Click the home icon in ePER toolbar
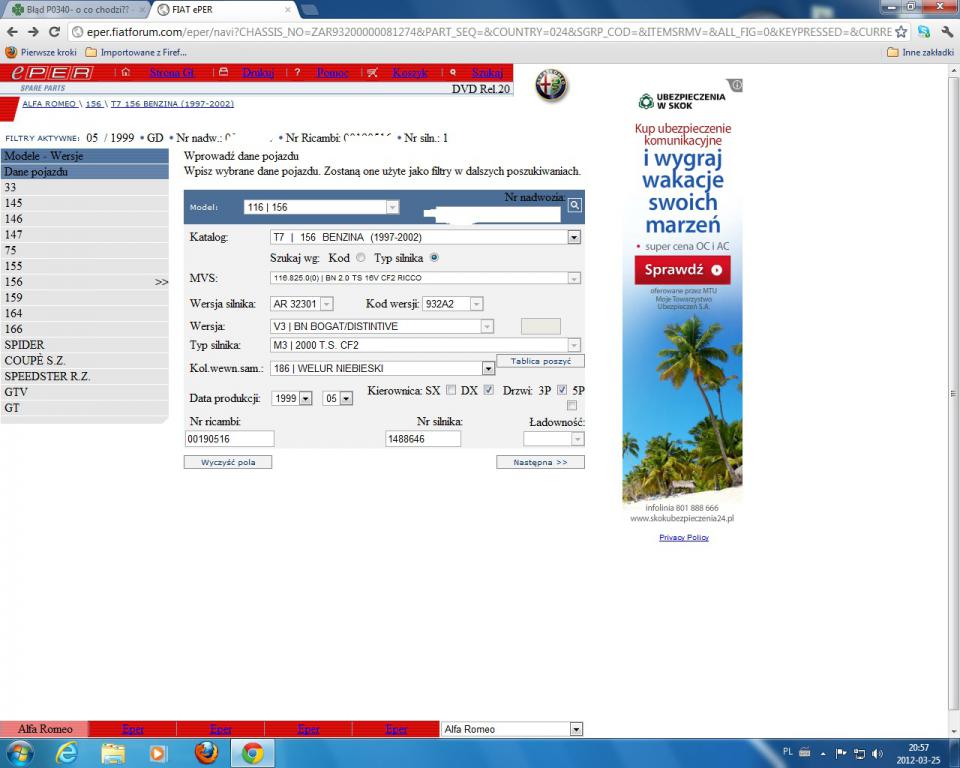Image resolution: width=960 pixels, height=768 pixels. click(126, 72)
